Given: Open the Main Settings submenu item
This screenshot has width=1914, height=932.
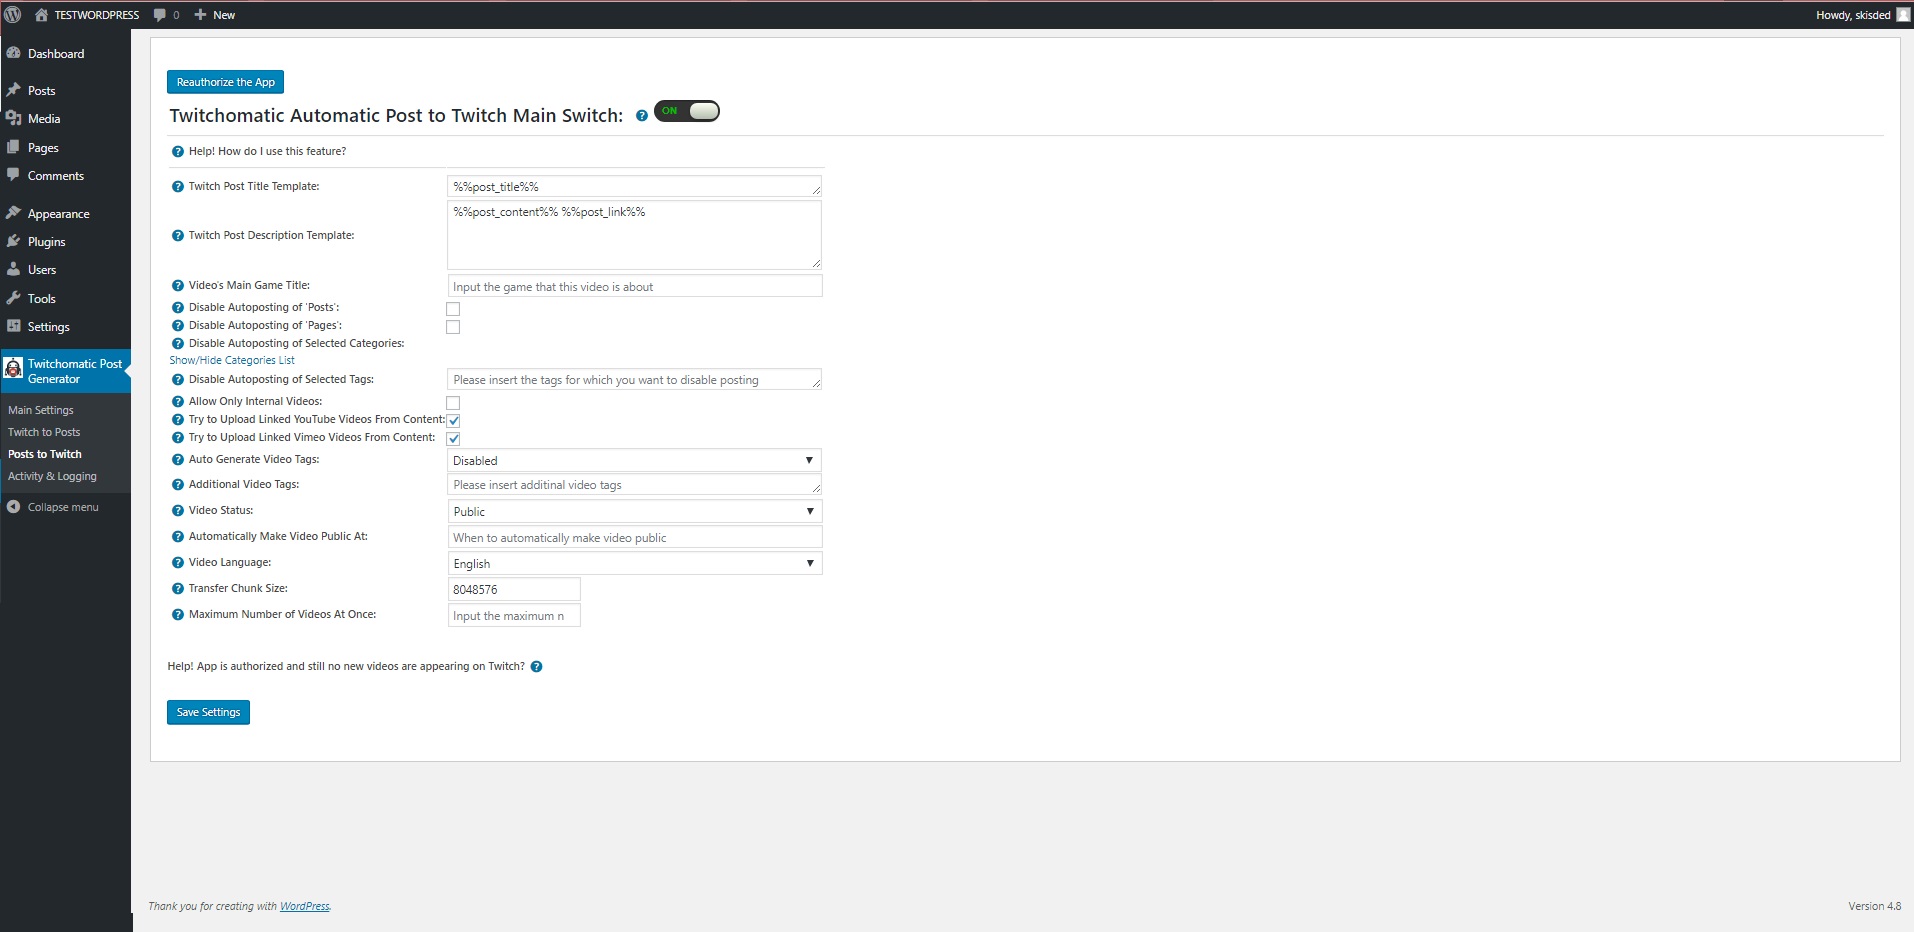Looking at the screenshot, I should pos(41,410).
